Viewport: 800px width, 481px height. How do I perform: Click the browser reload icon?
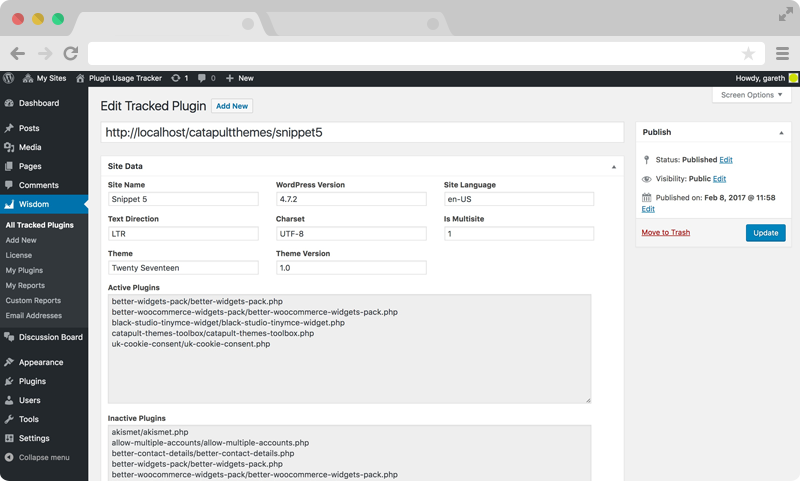(x=71, y=53)
